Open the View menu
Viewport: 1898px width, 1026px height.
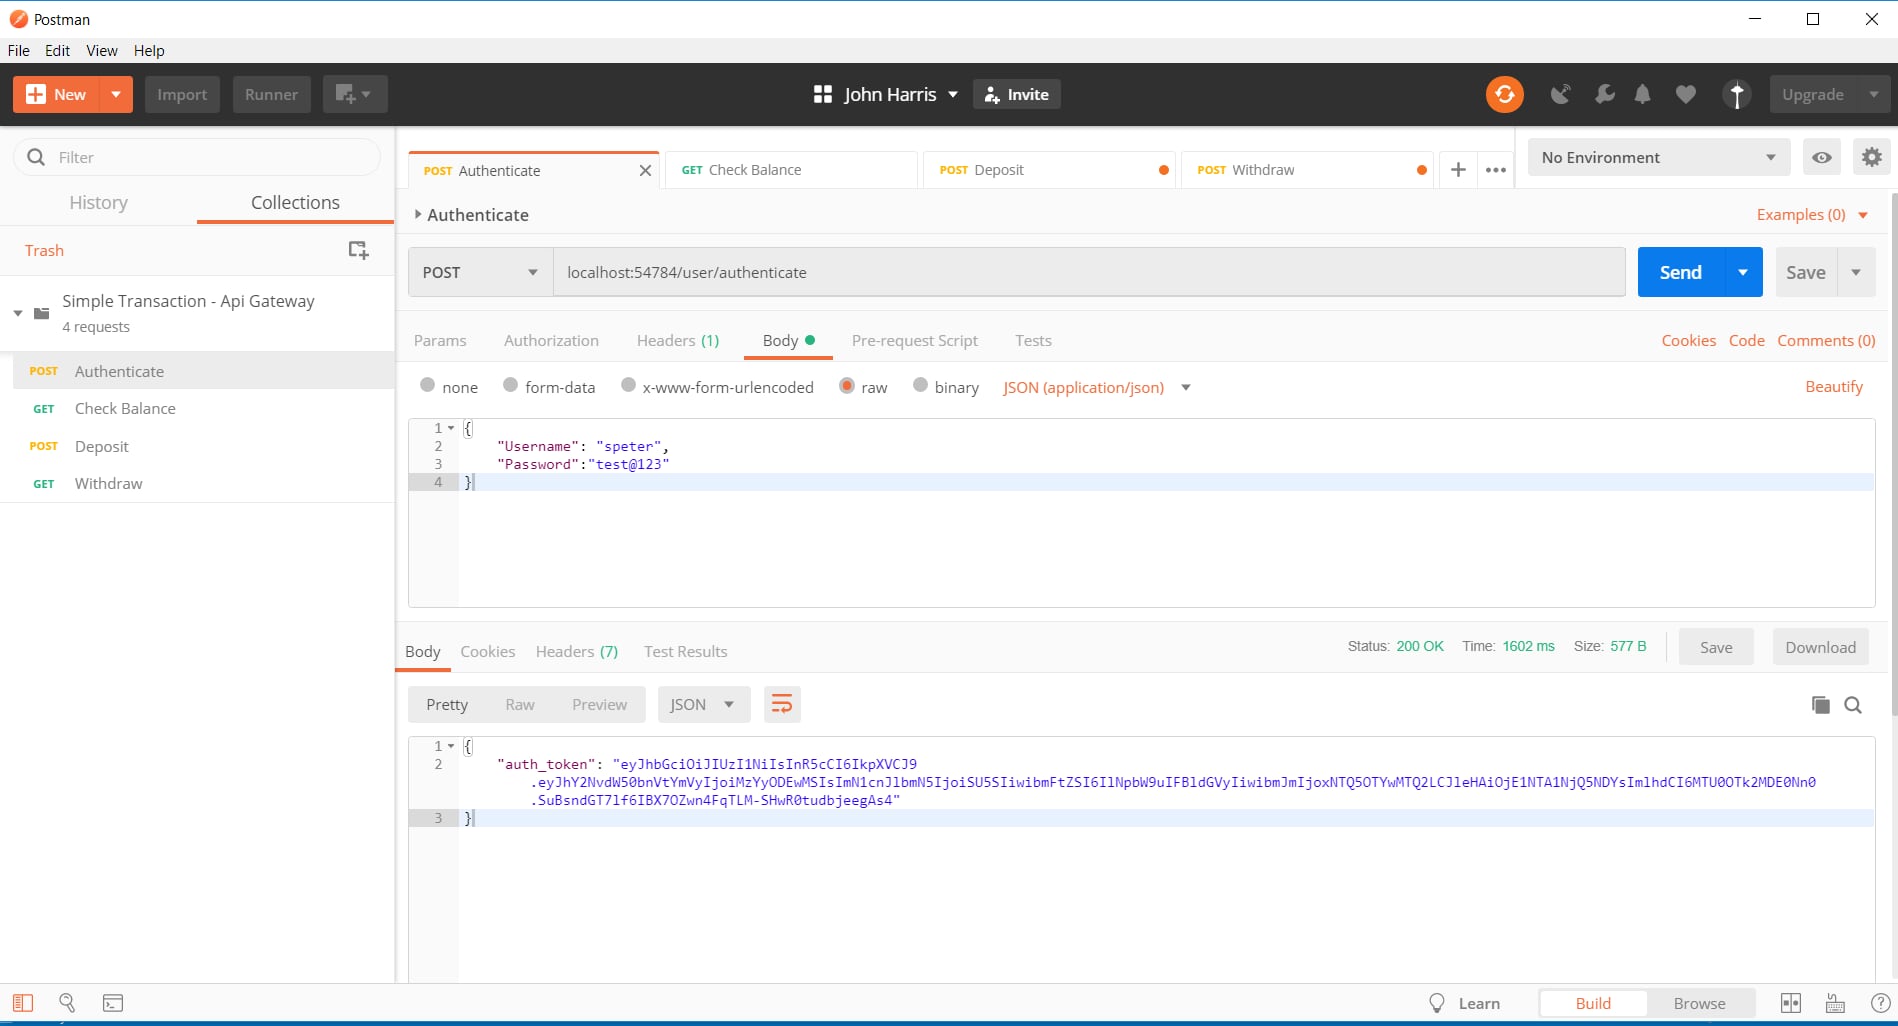tap(102, 50)
